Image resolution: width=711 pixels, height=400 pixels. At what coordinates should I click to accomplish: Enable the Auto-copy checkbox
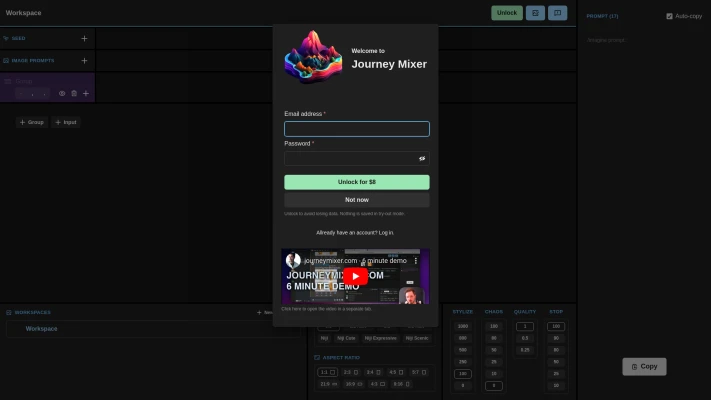(669, 16)
